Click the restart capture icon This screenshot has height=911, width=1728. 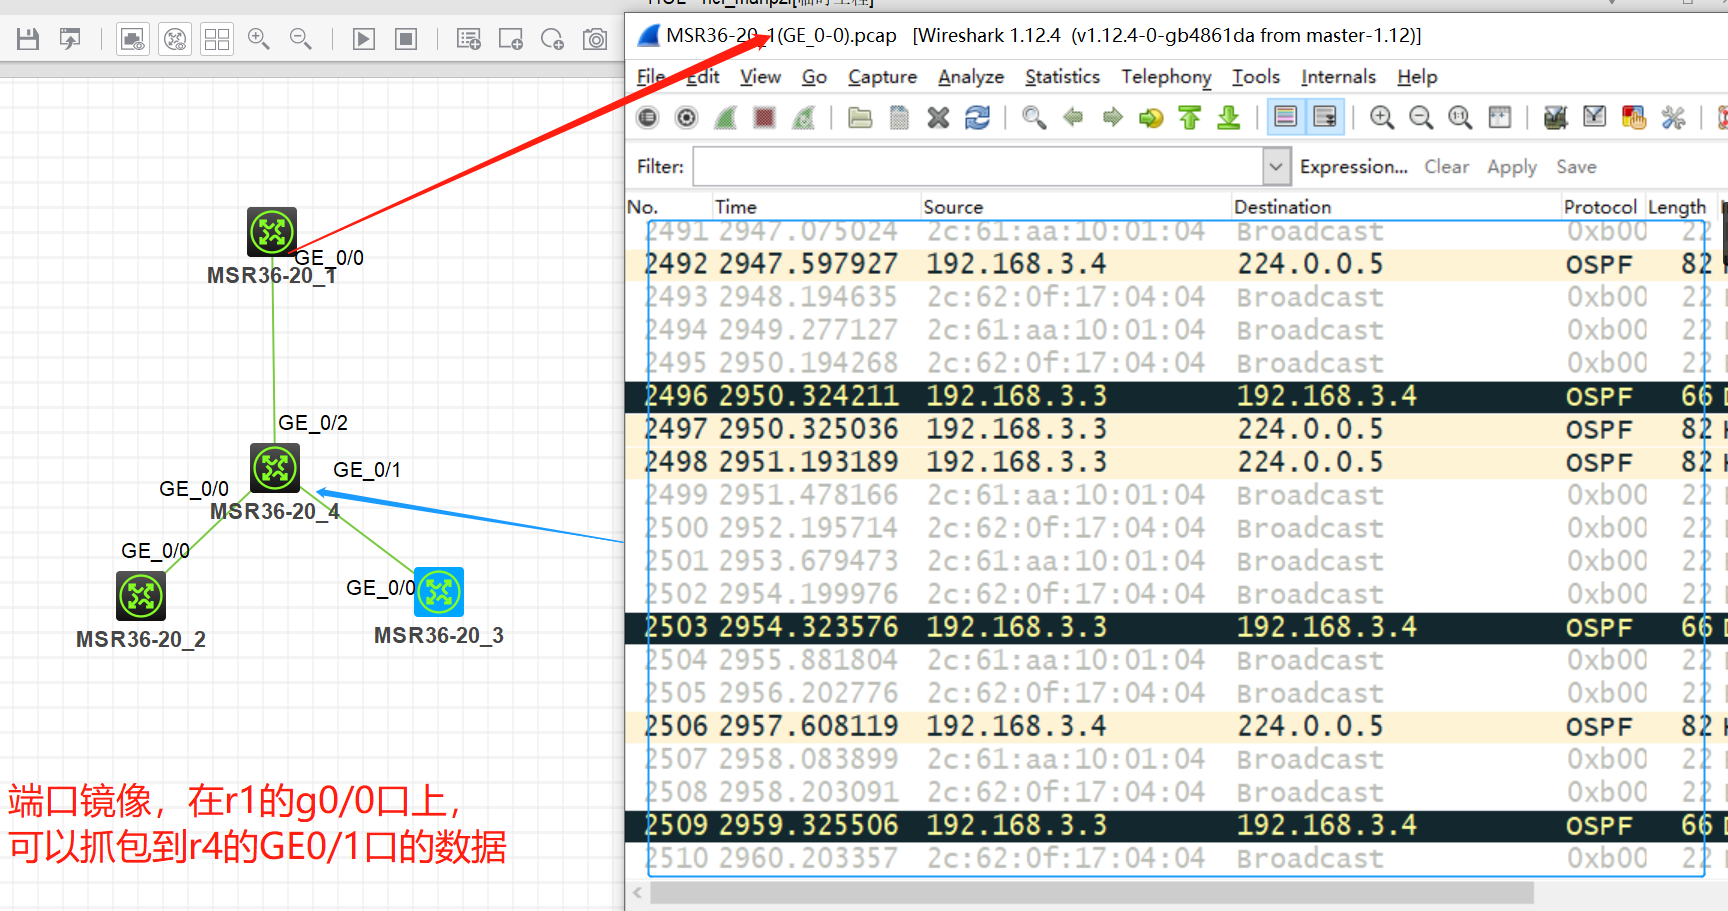(804, 118)
